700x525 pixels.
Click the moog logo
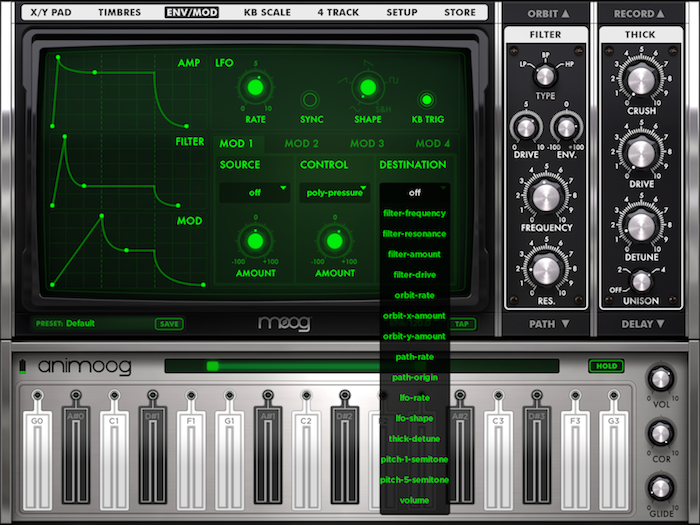[x=284, y=323]
